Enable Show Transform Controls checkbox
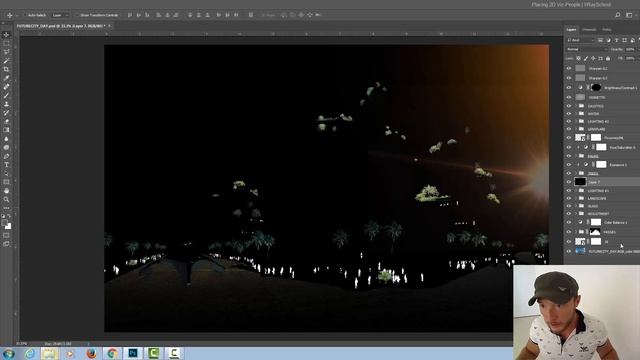Screen dimensions: 640x360 coord(78,15)
